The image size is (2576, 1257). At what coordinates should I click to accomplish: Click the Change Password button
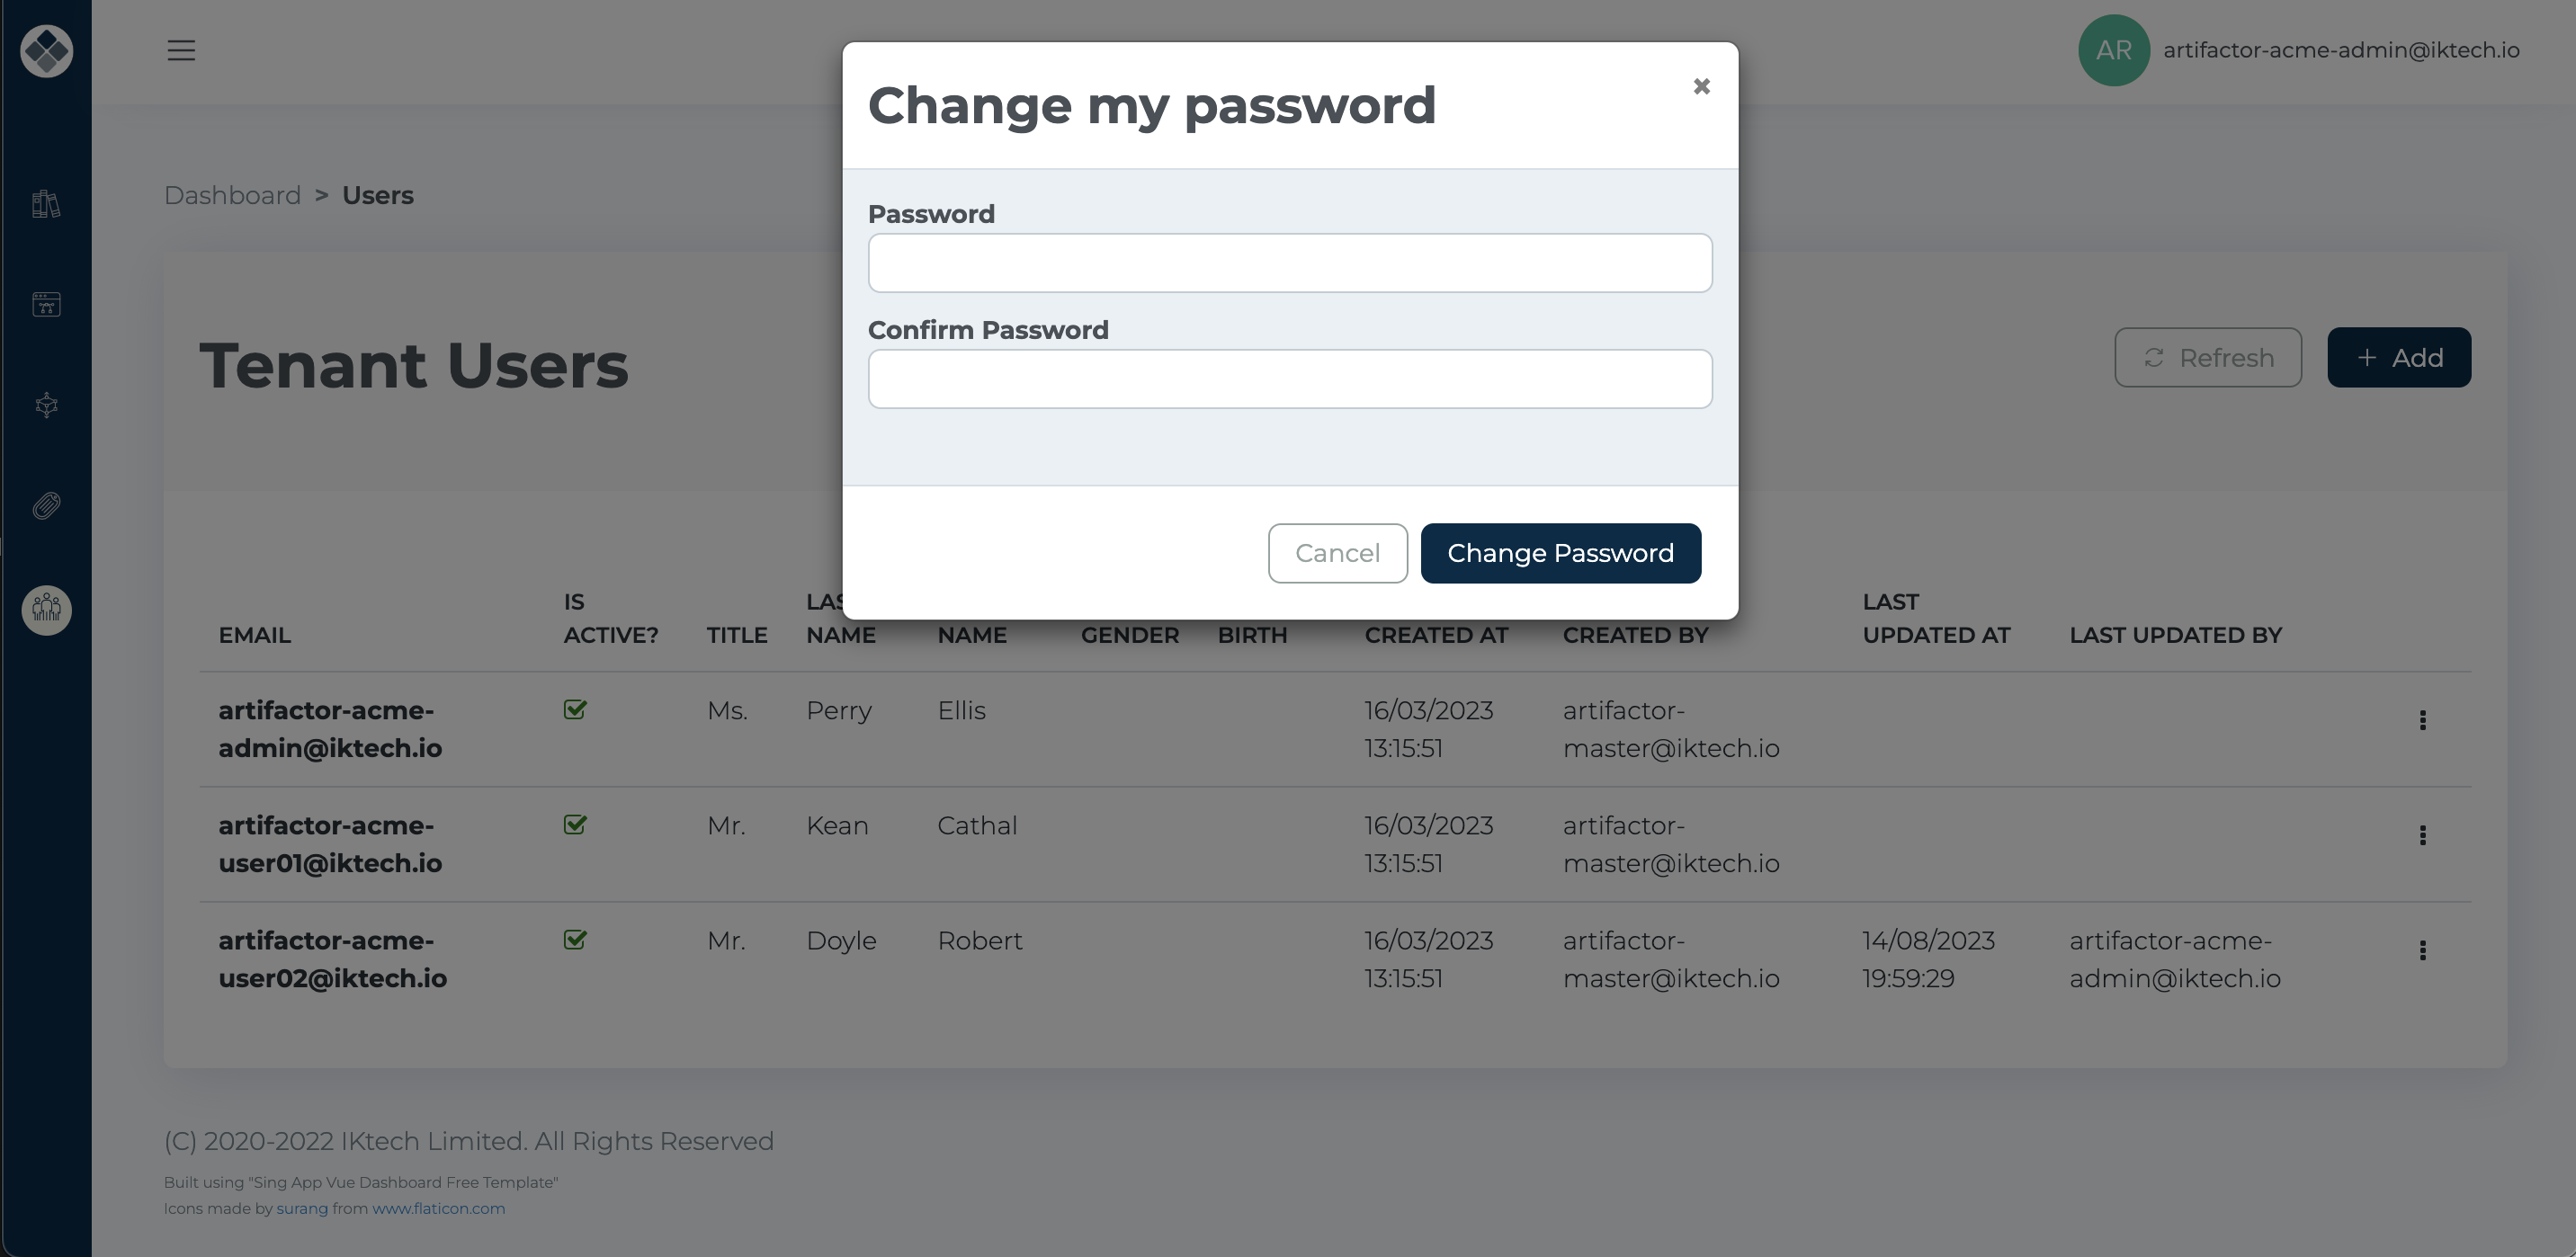coord(1560,552)
